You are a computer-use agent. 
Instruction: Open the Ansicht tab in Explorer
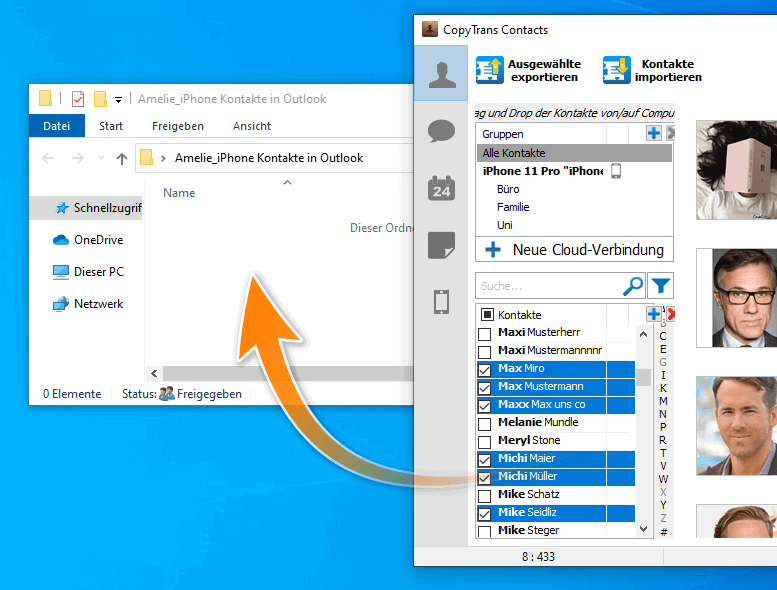point(252,126)
